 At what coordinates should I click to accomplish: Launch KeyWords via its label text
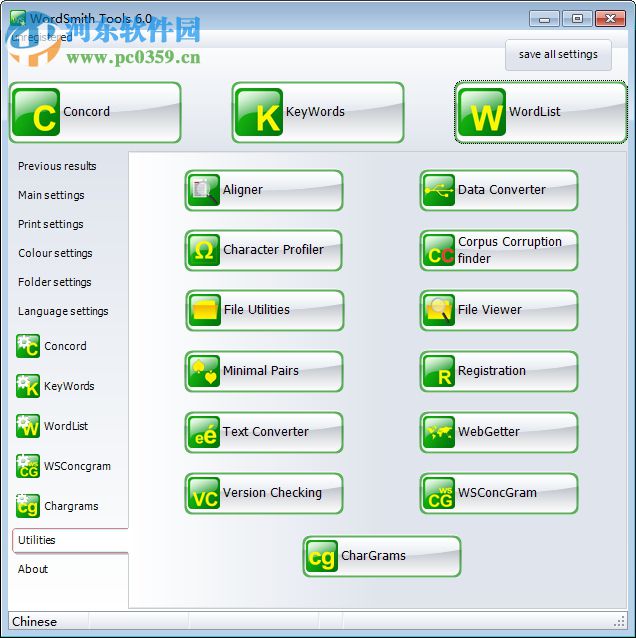point(315,111)
